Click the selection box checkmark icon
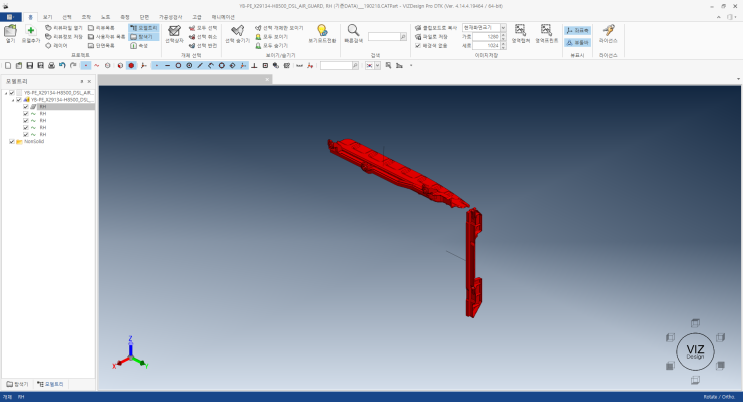This screenshot has width=743, height=402. (174, 31)
